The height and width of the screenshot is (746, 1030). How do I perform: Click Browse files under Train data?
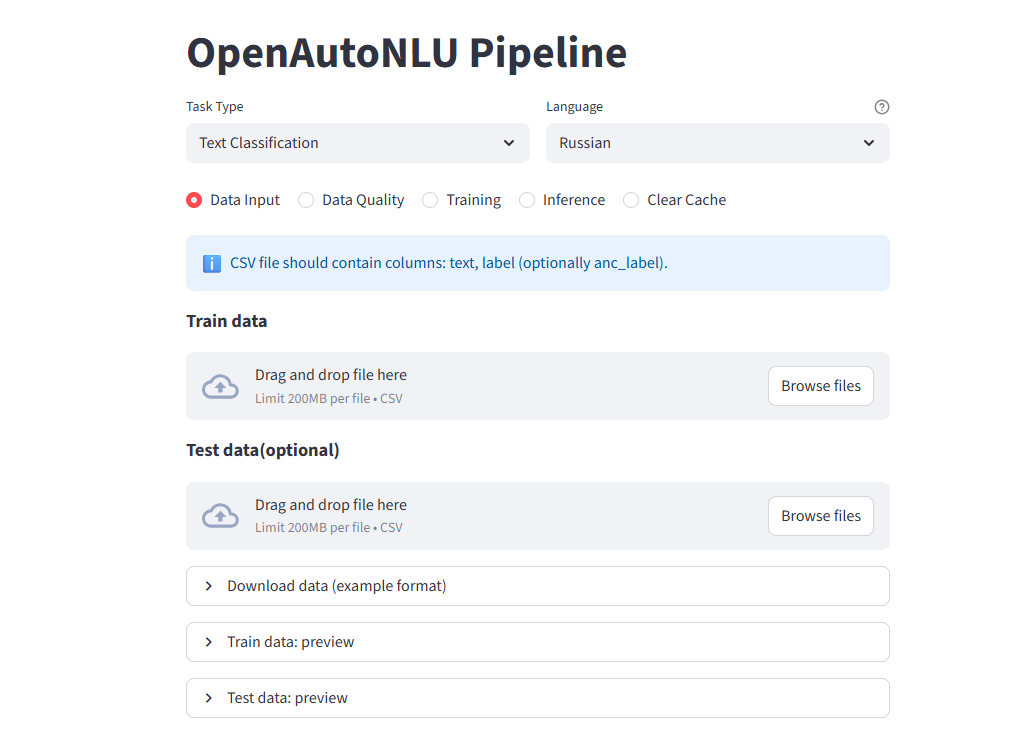click(820, 386)
